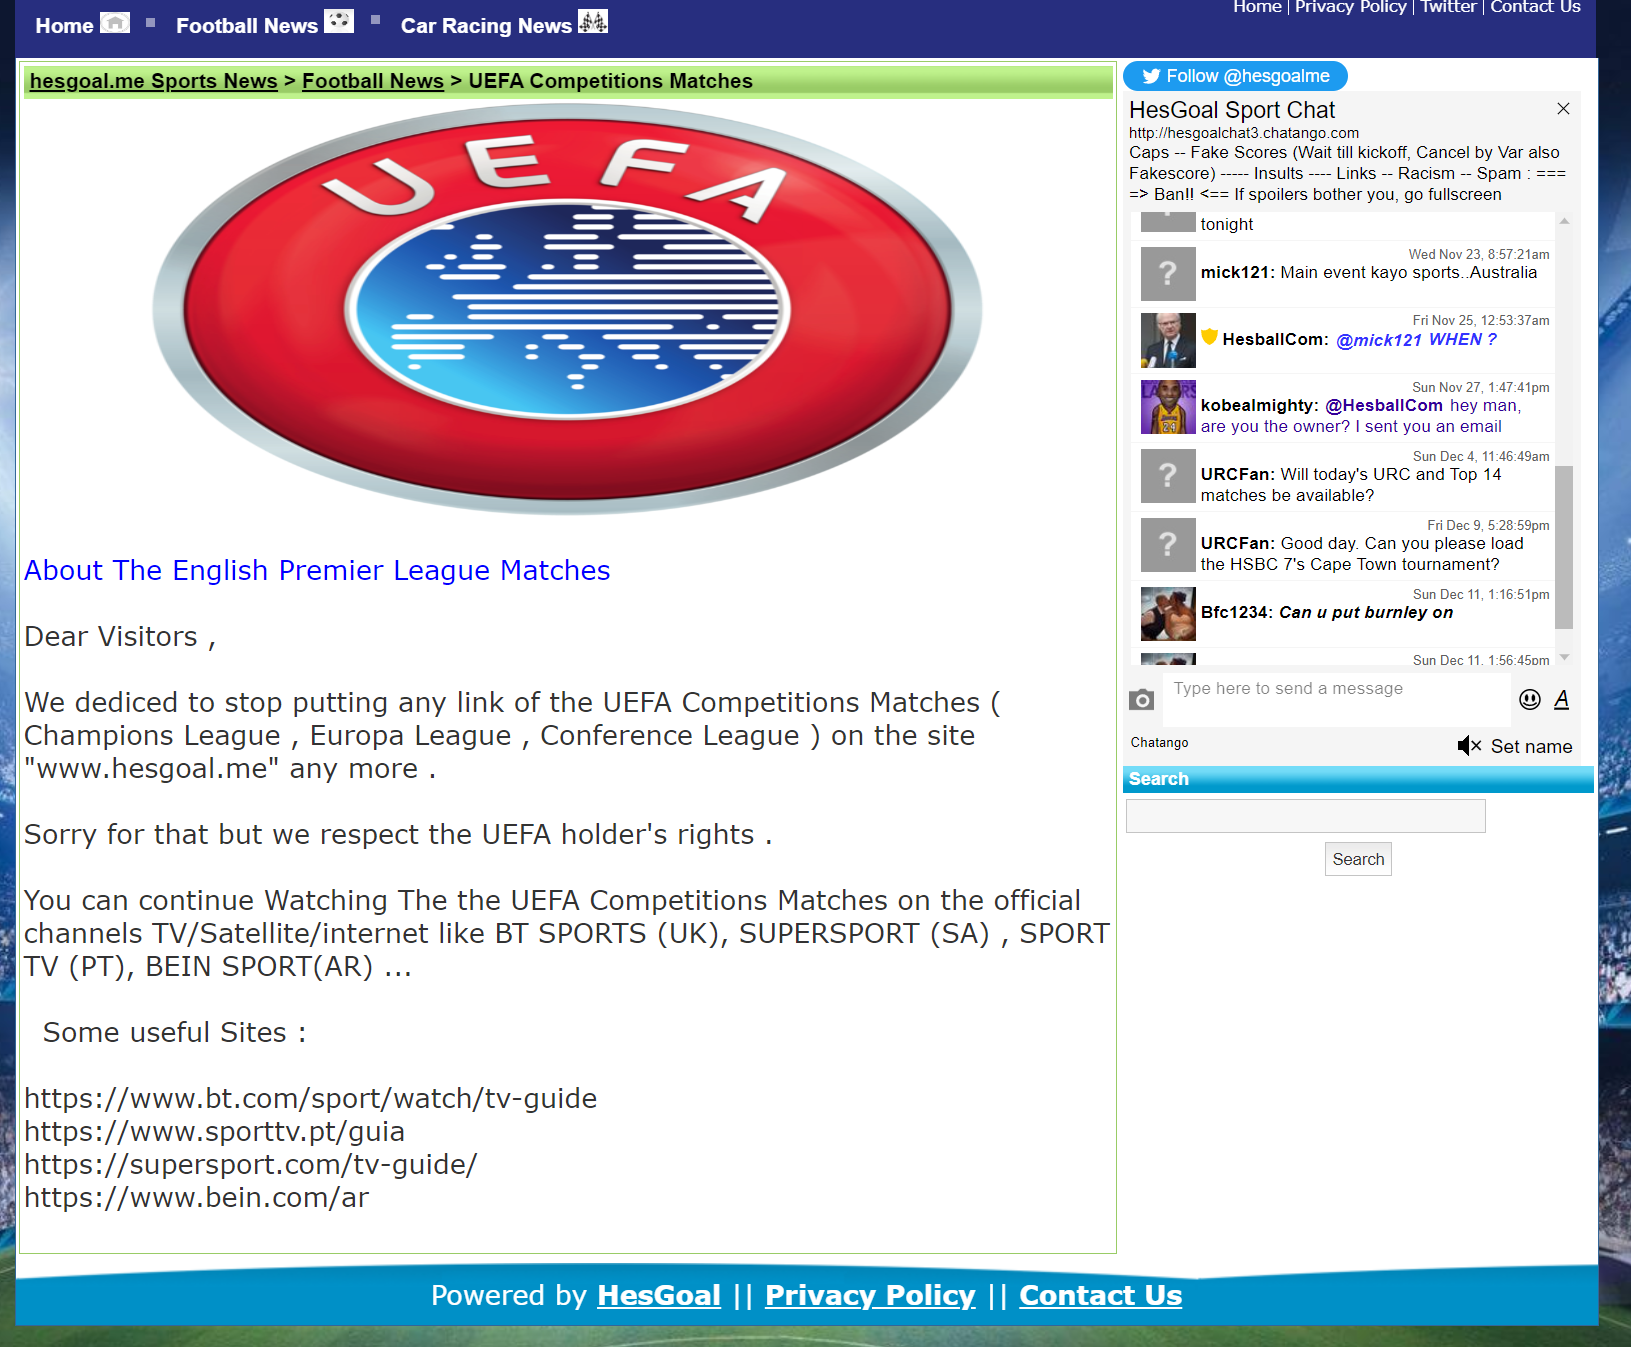Click the 'Some useful Sites :' heading
Viewport: 1631px width, 1347px height.
click(x=175, y=1032)
